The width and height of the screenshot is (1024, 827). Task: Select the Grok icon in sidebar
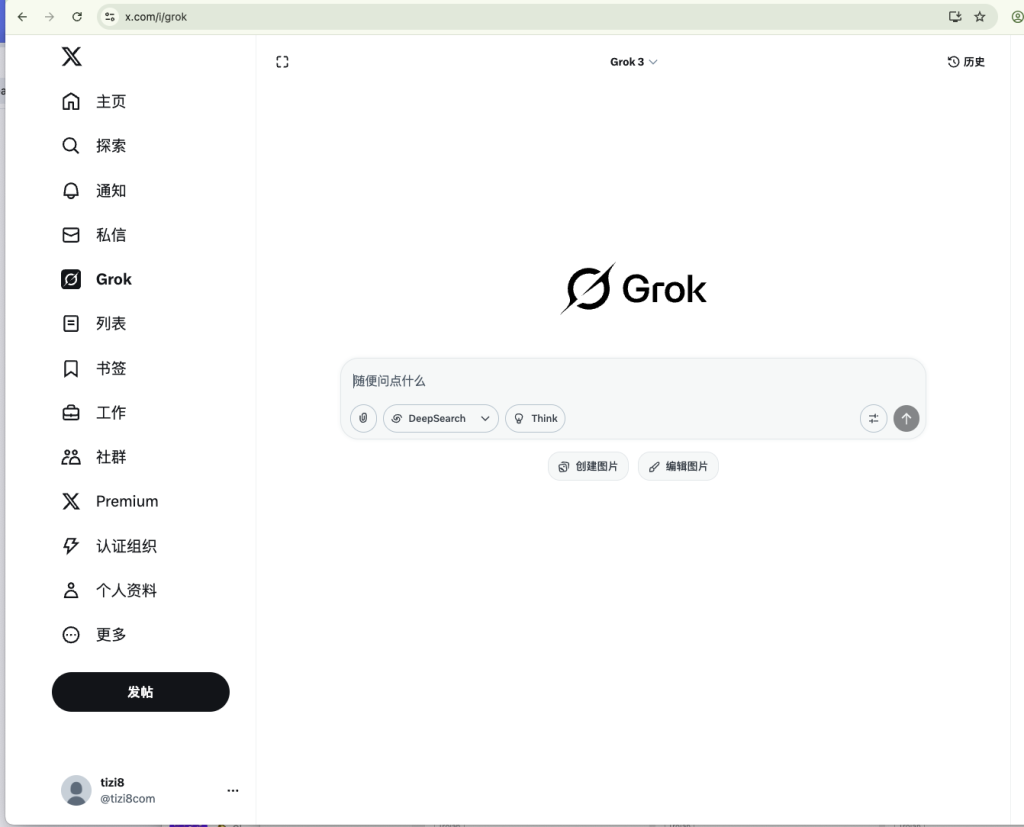[x=71, y=279]
